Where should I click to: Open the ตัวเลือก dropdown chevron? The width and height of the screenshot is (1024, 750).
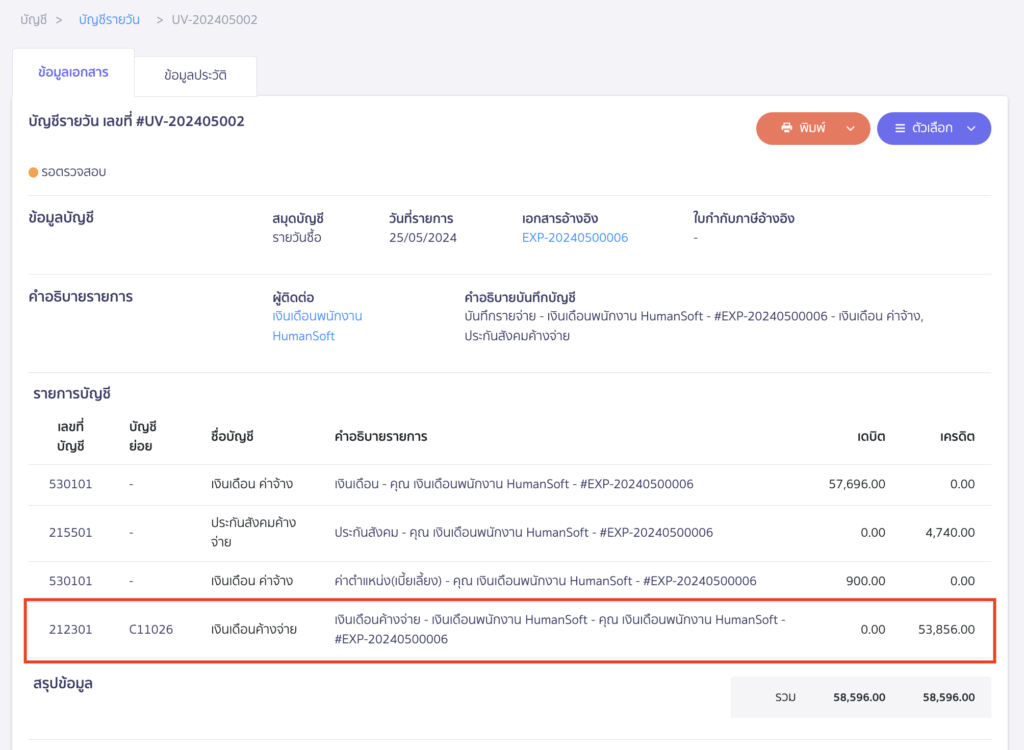970,128
